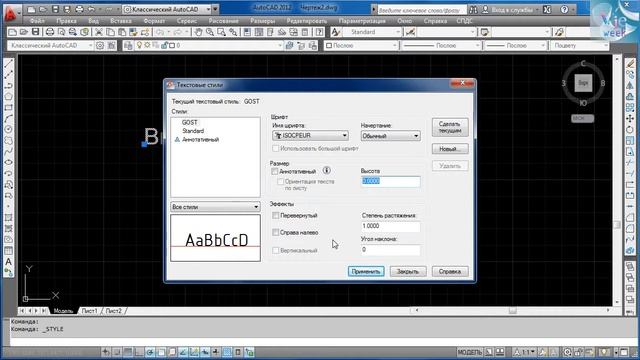Viewport: 640px width, 360px height.
Task: Click the Help question mark toolbar icon
Action: [320, 32]
